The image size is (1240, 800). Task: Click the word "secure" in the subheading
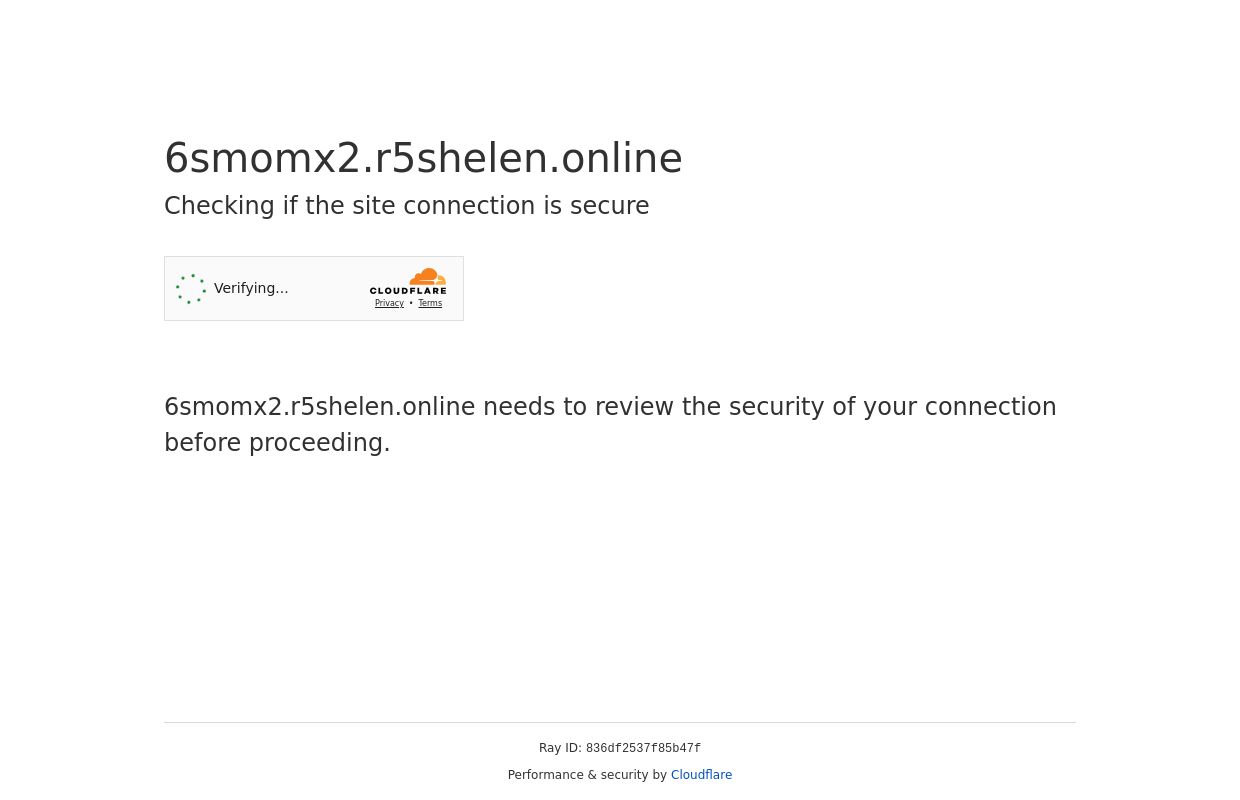[x=609, y=206]
